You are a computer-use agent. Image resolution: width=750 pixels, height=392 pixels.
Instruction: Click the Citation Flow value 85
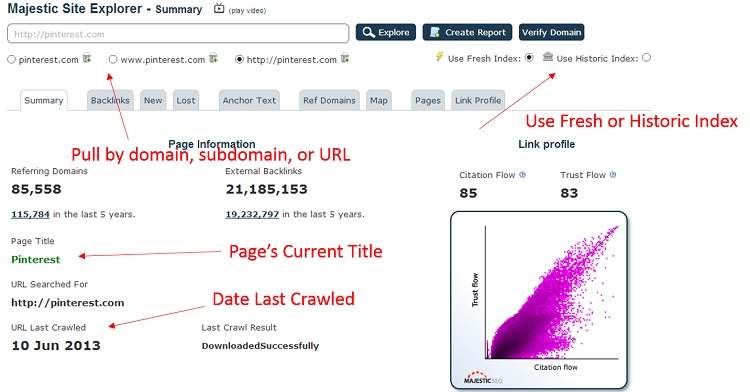pos(468,193)
